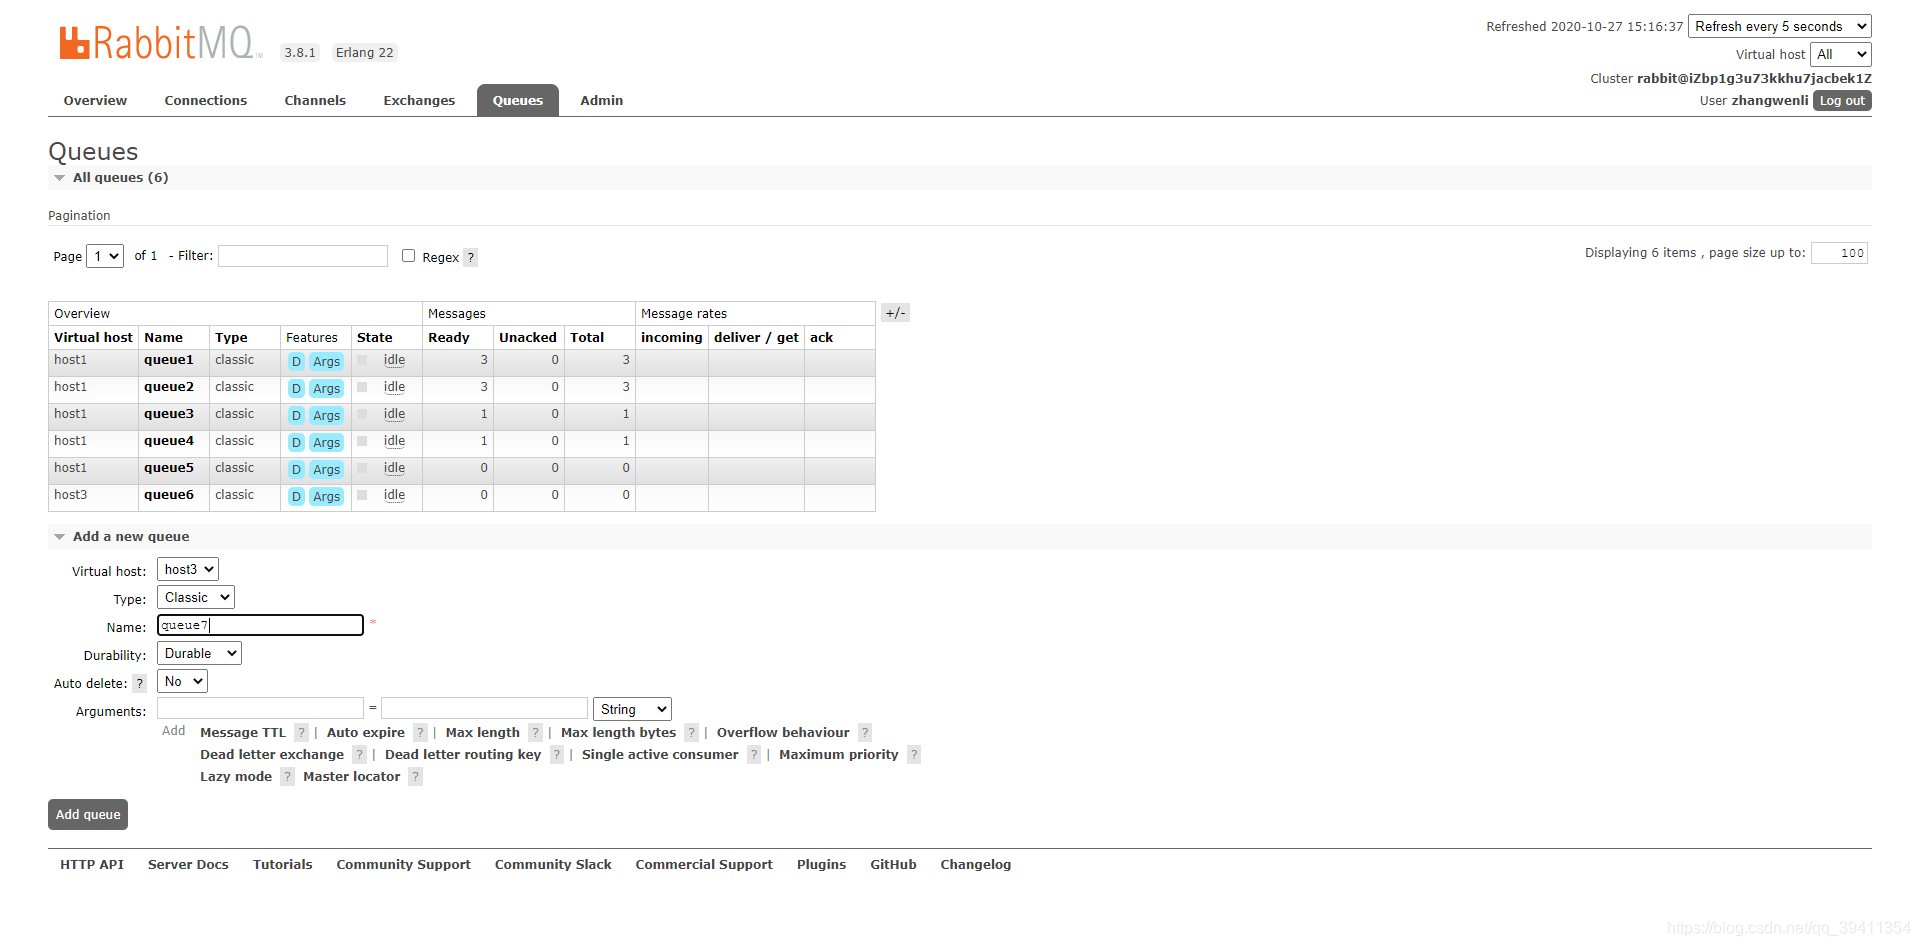
Task: Open the Auto delete No dropdown
Action: (182, 681)
